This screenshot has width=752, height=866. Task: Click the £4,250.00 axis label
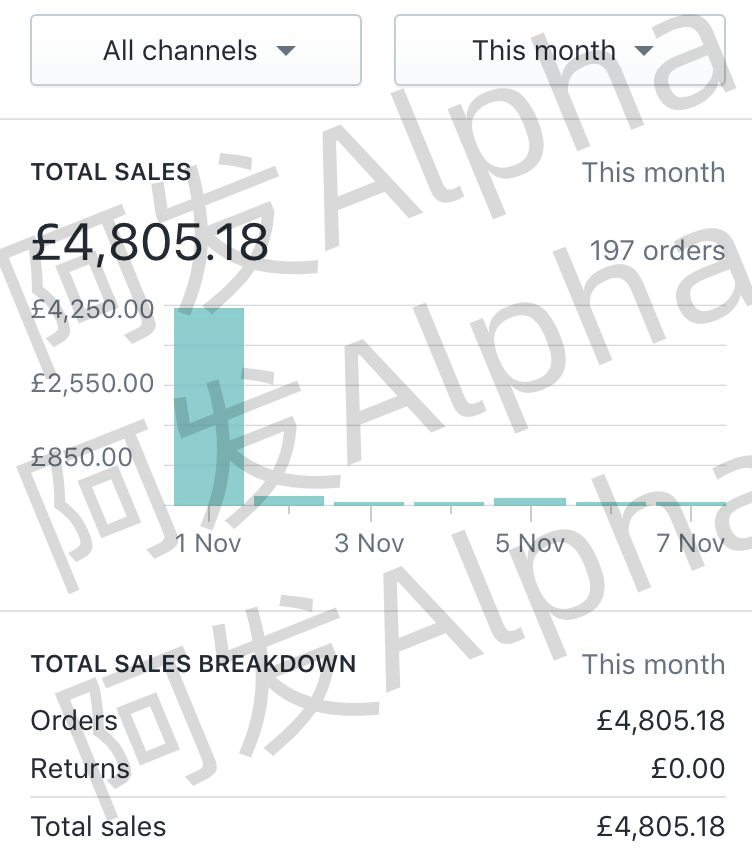coord(93,309)
